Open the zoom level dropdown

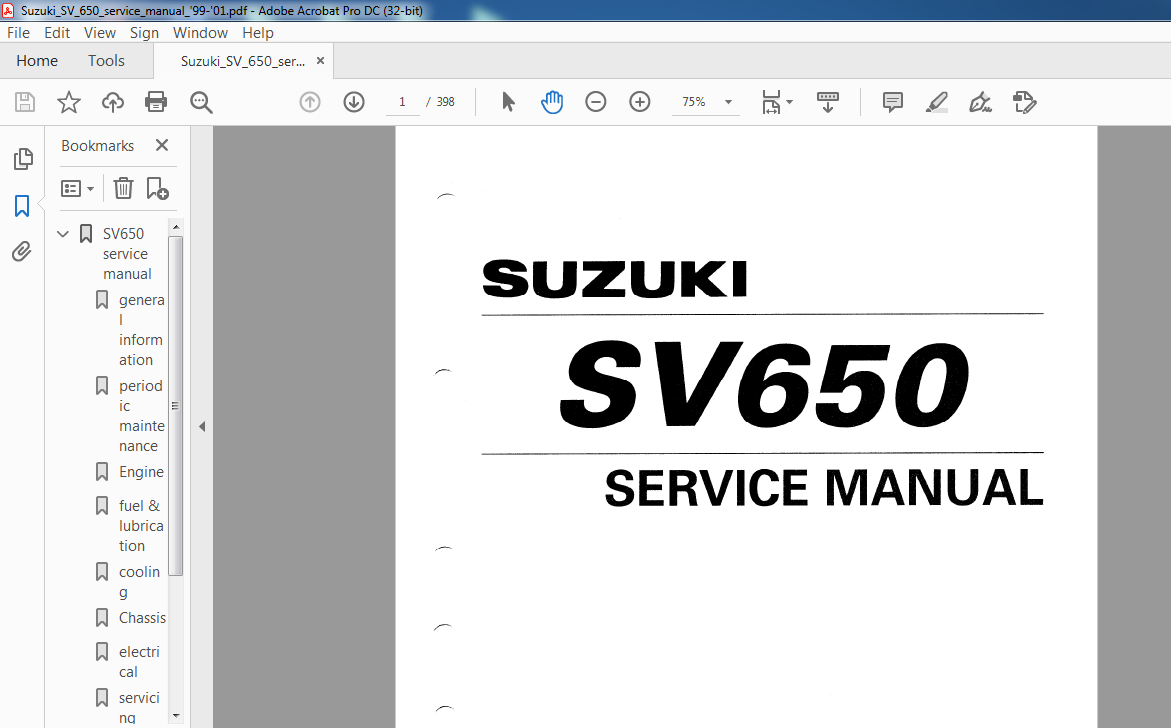tap(728, 102)
